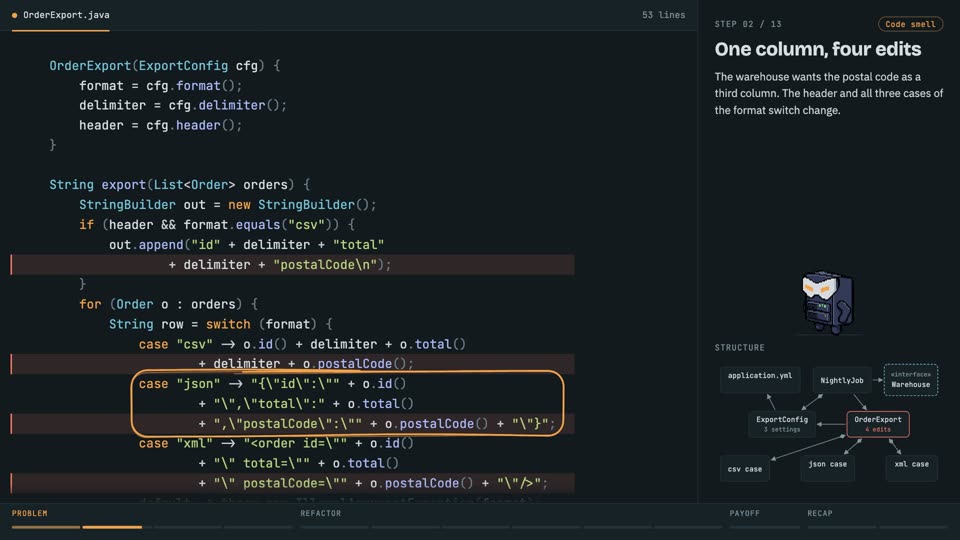Jump to the REFACTOR section
The image size is (960, 540).
click(x=320, y=513)
